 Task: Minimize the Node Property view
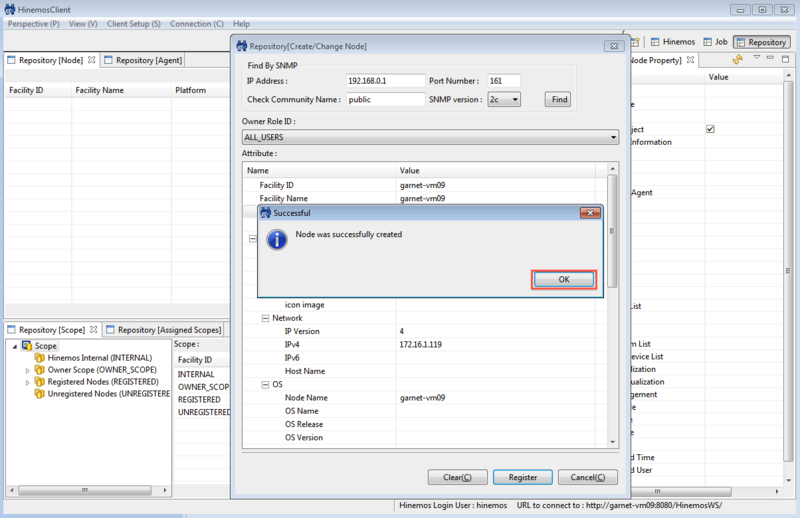pos(770,57)
